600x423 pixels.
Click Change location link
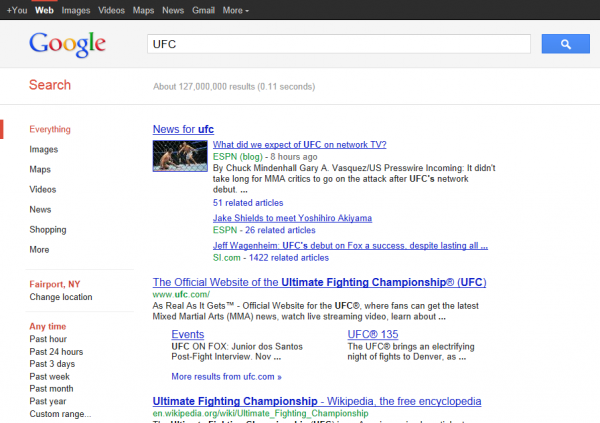point(63,297)
